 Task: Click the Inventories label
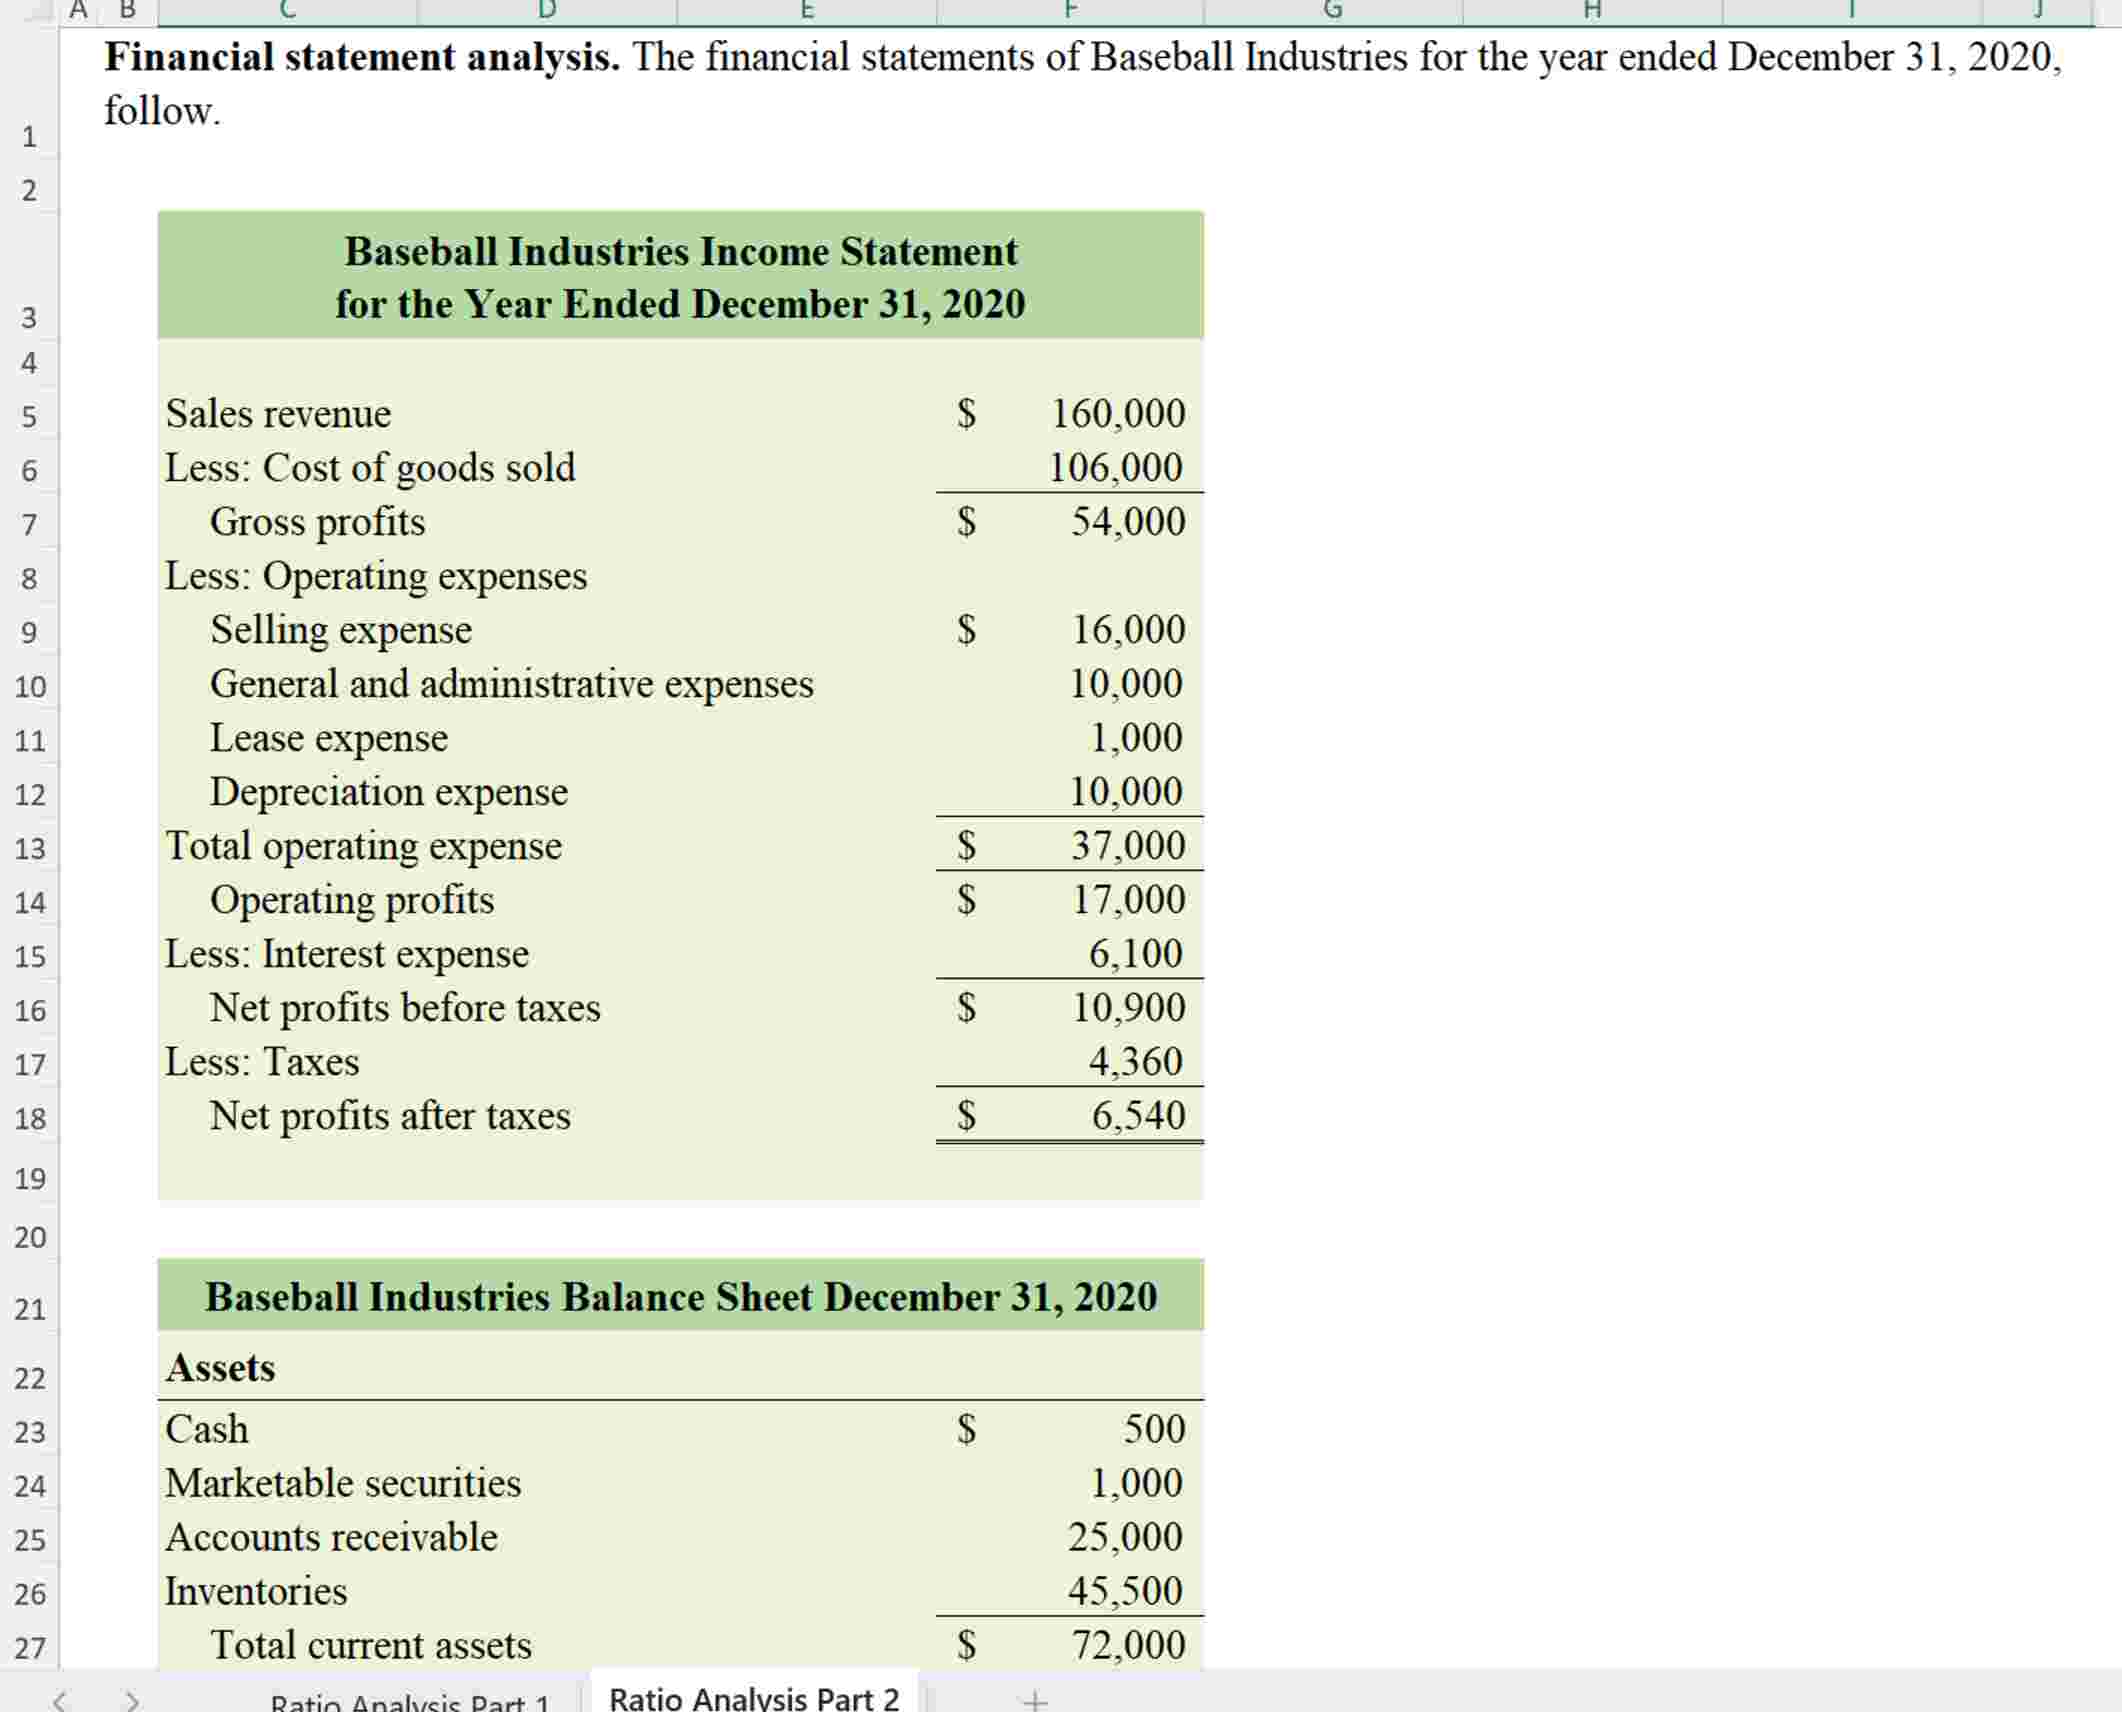pyautogui.click(x=256, y=1591)
